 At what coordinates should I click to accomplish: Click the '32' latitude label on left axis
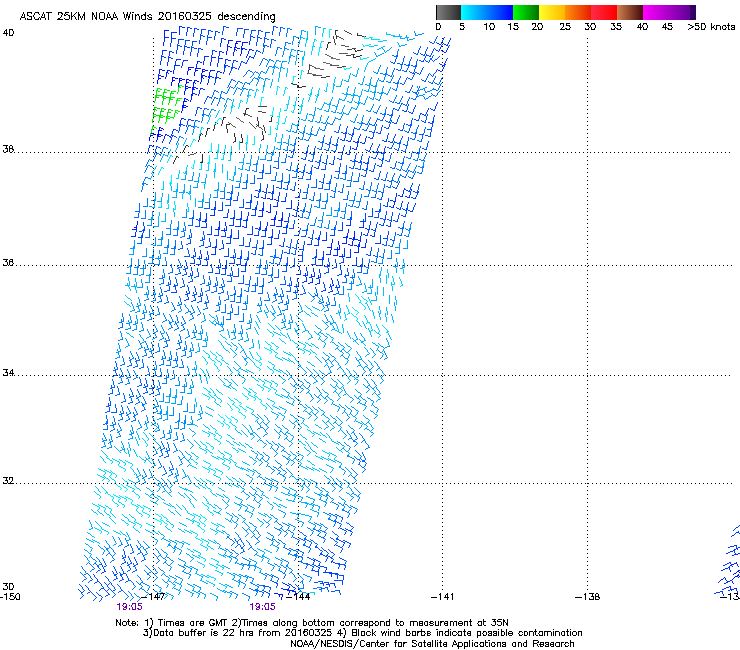pos(8,481)
